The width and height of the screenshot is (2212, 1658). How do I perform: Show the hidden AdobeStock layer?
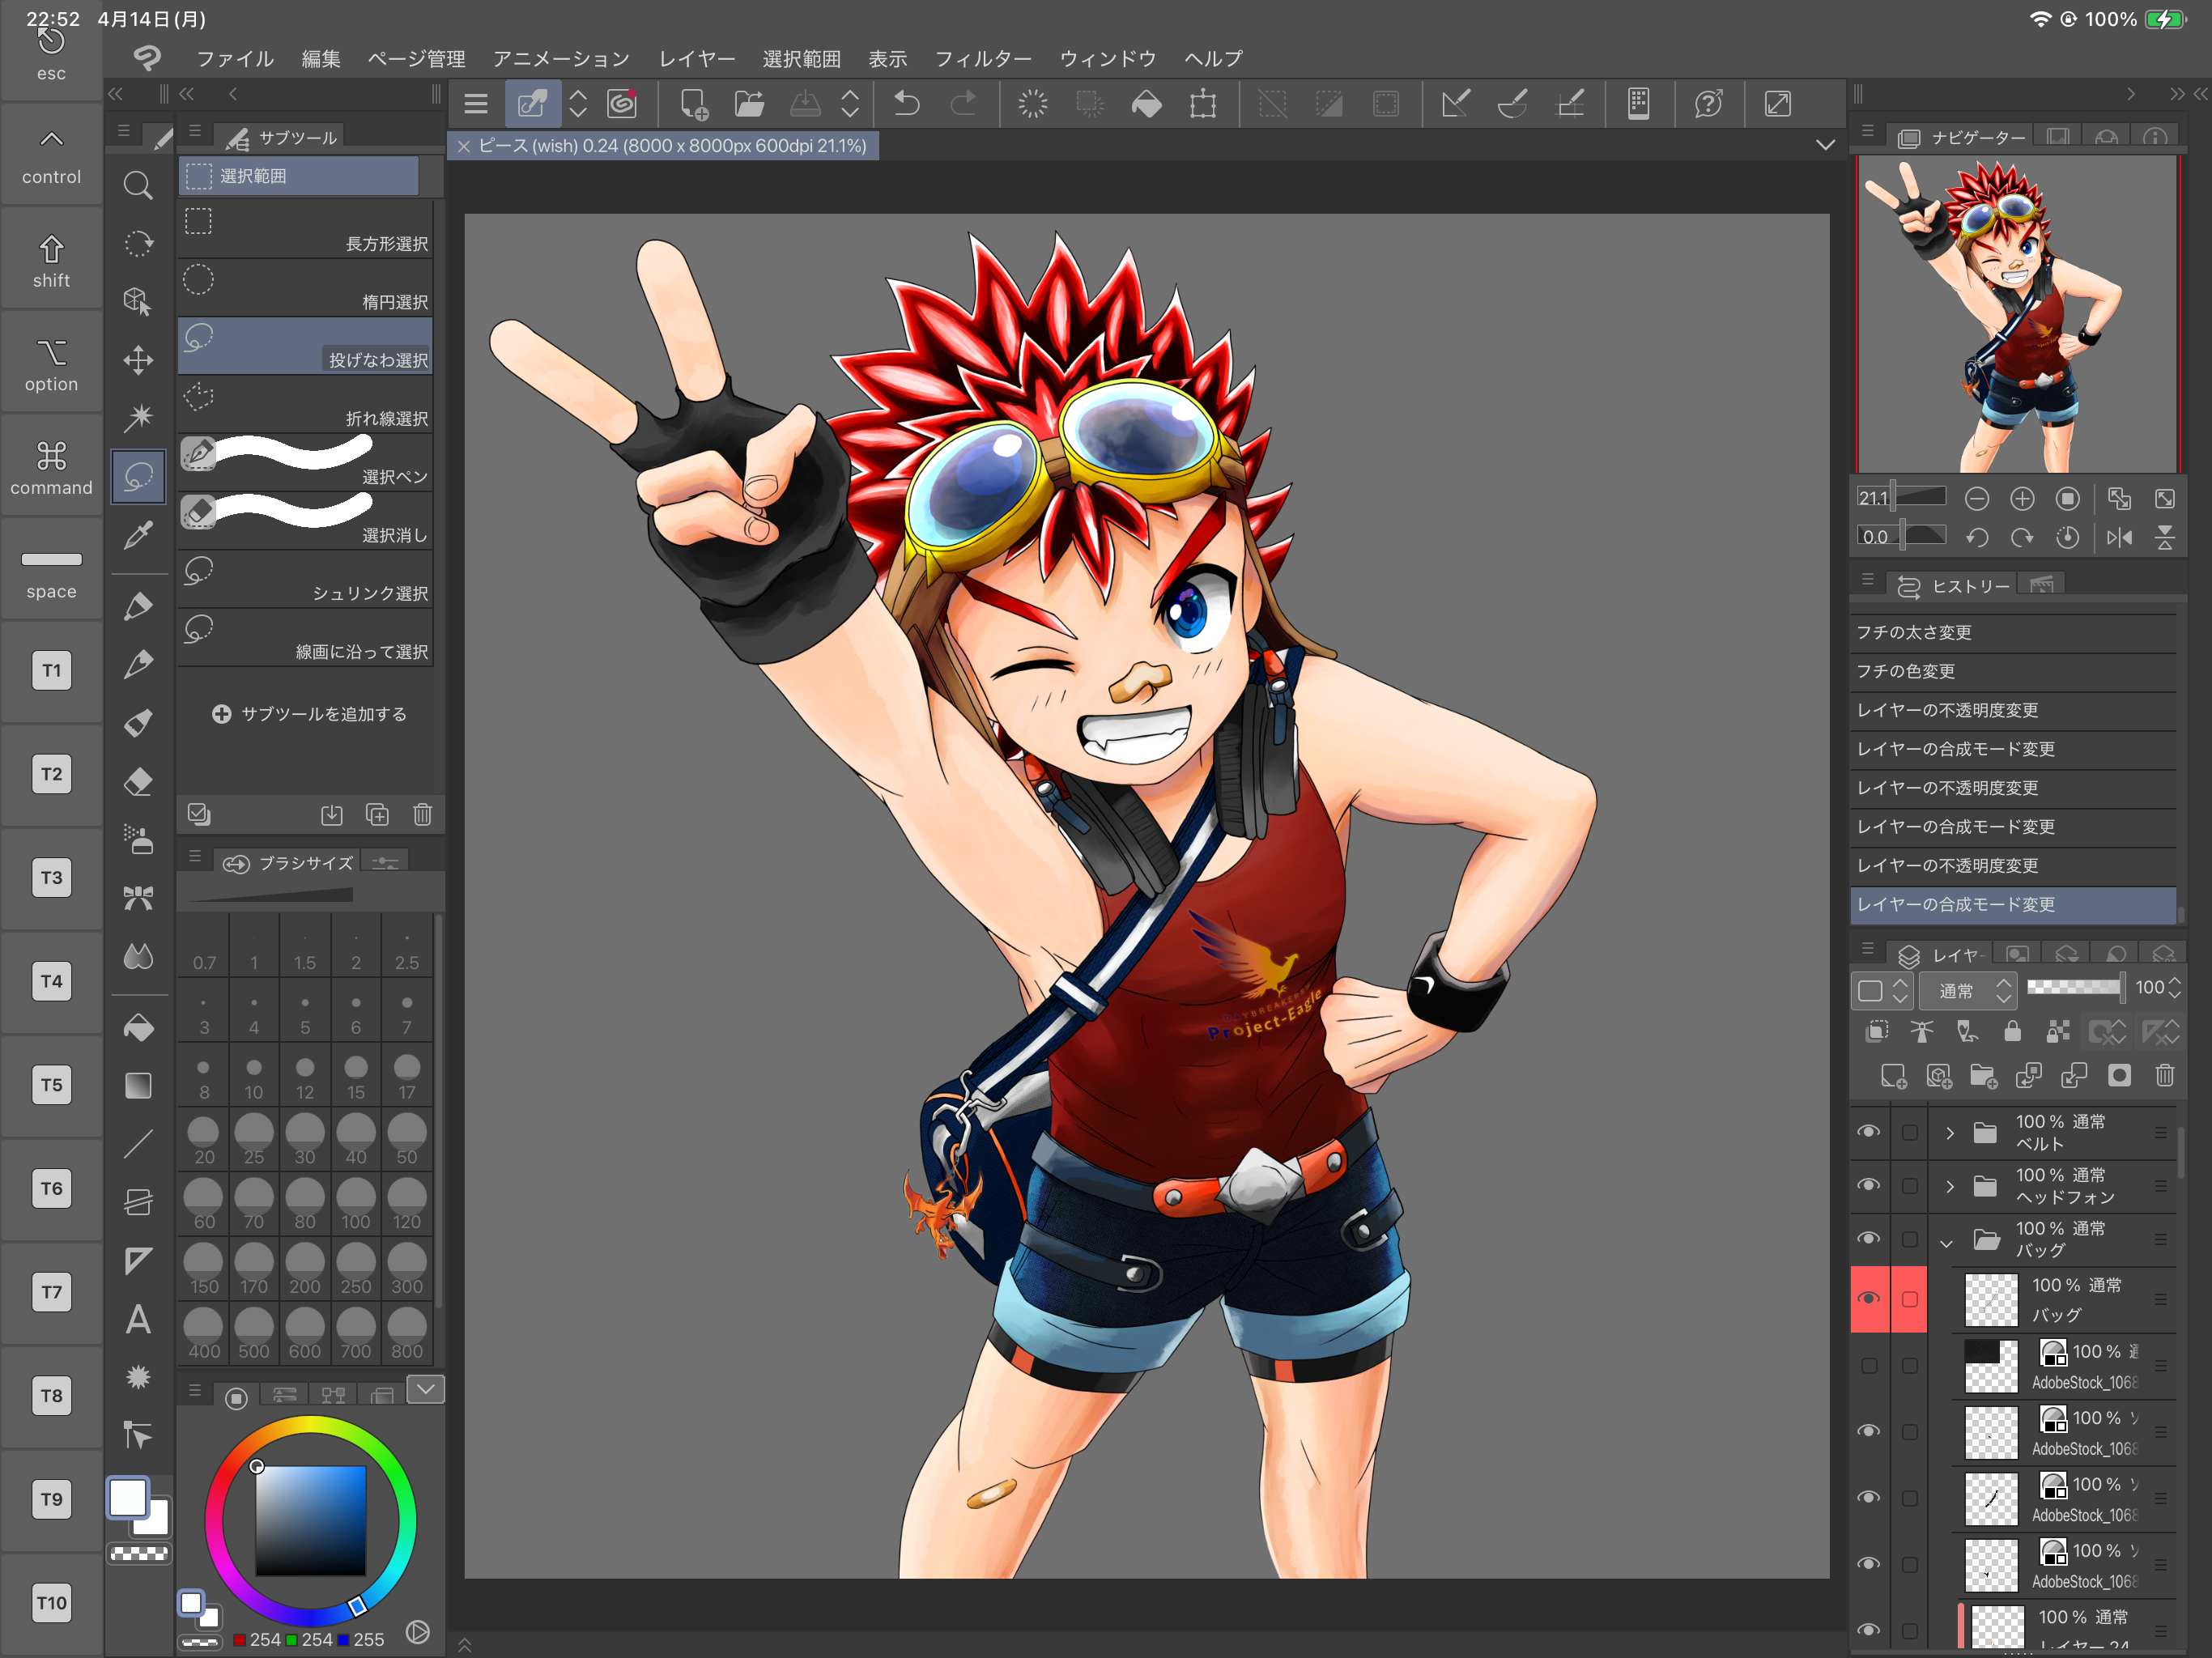[1868, 1365]
